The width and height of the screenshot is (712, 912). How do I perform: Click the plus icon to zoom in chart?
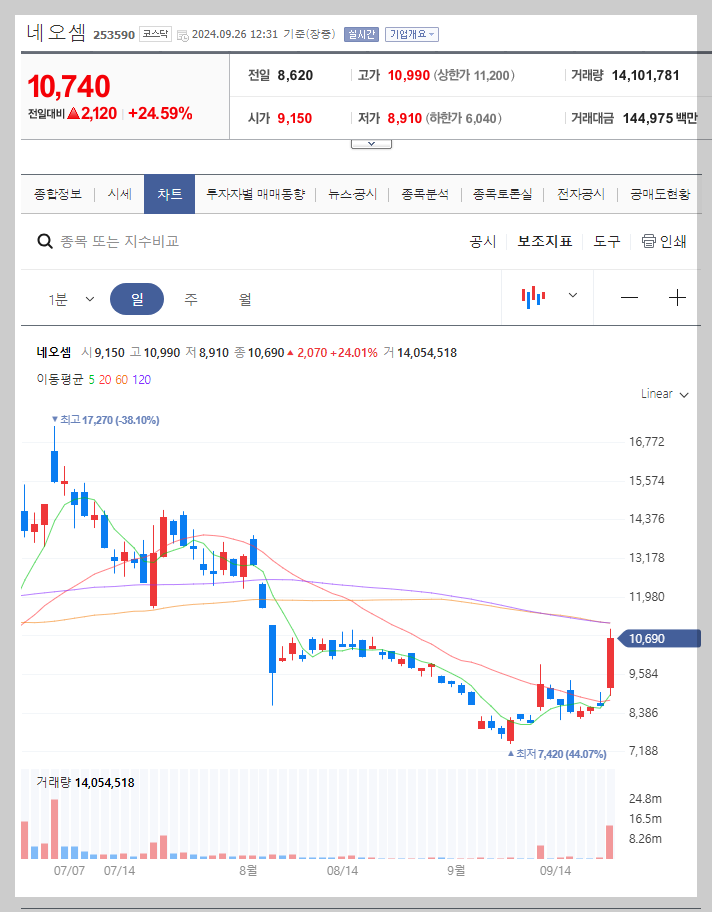(678, 296)
